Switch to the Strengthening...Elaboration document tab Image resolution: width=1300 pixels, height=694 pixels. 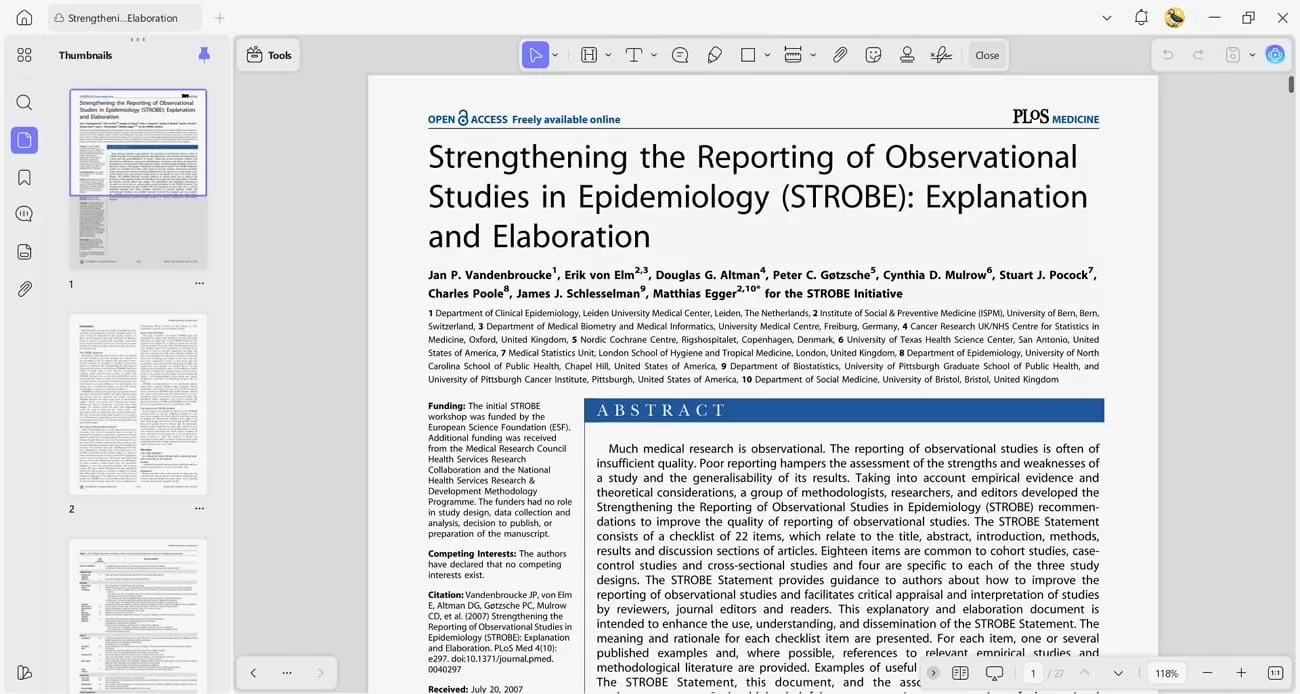[x=123, y=18]
